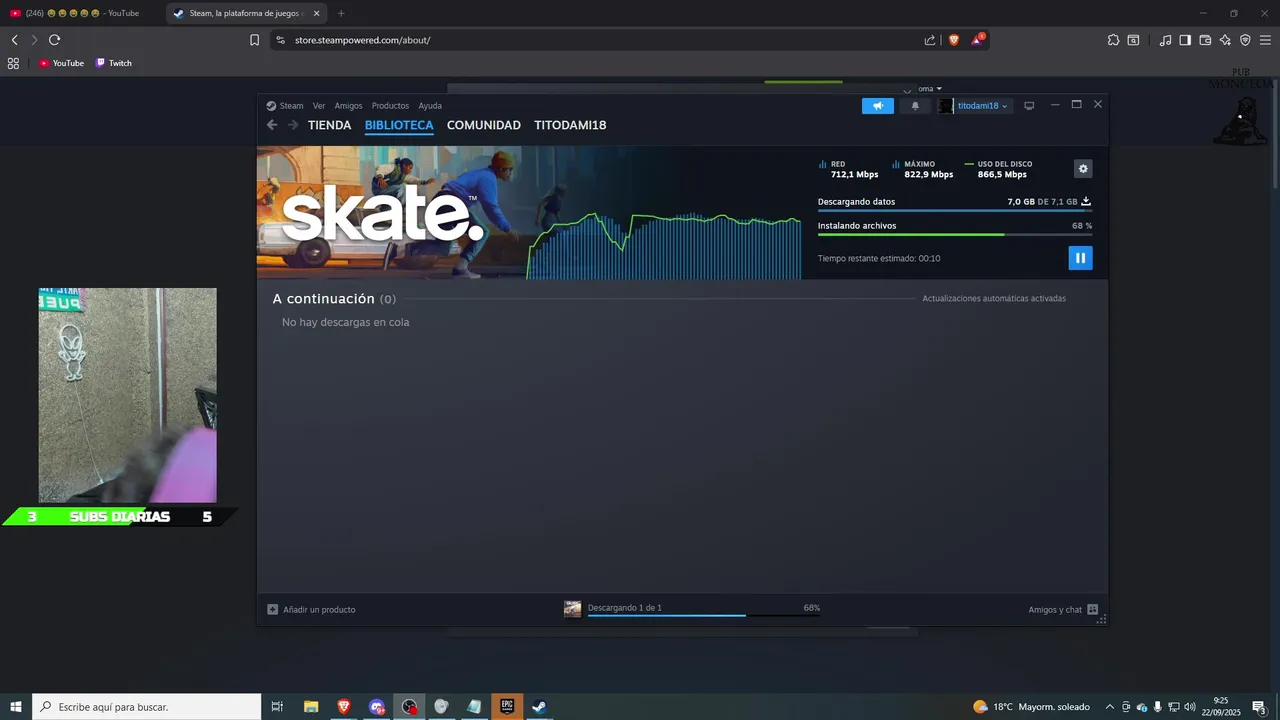
Task: Open the browser music playlist icon
Action: tap(1165, 40)
